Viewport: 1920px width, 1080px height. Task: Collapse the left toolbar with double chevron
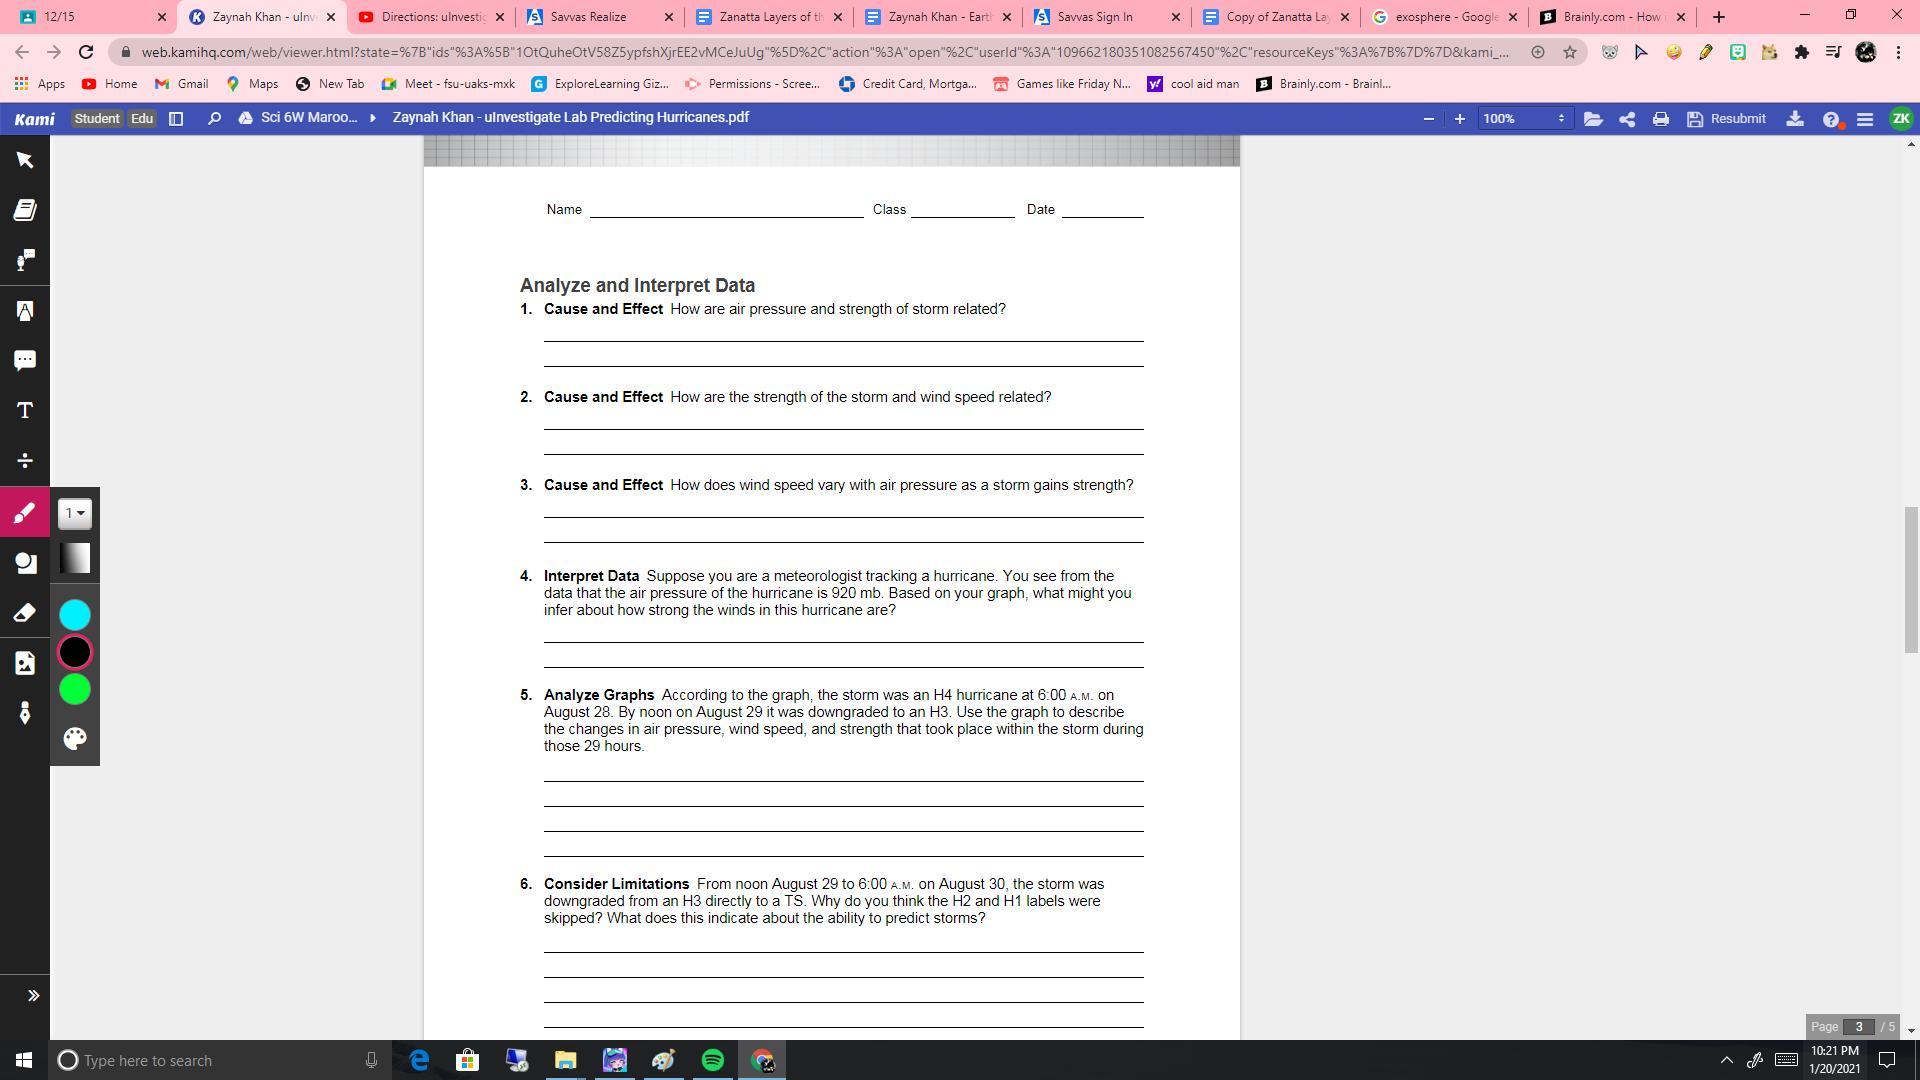point(33,996)
